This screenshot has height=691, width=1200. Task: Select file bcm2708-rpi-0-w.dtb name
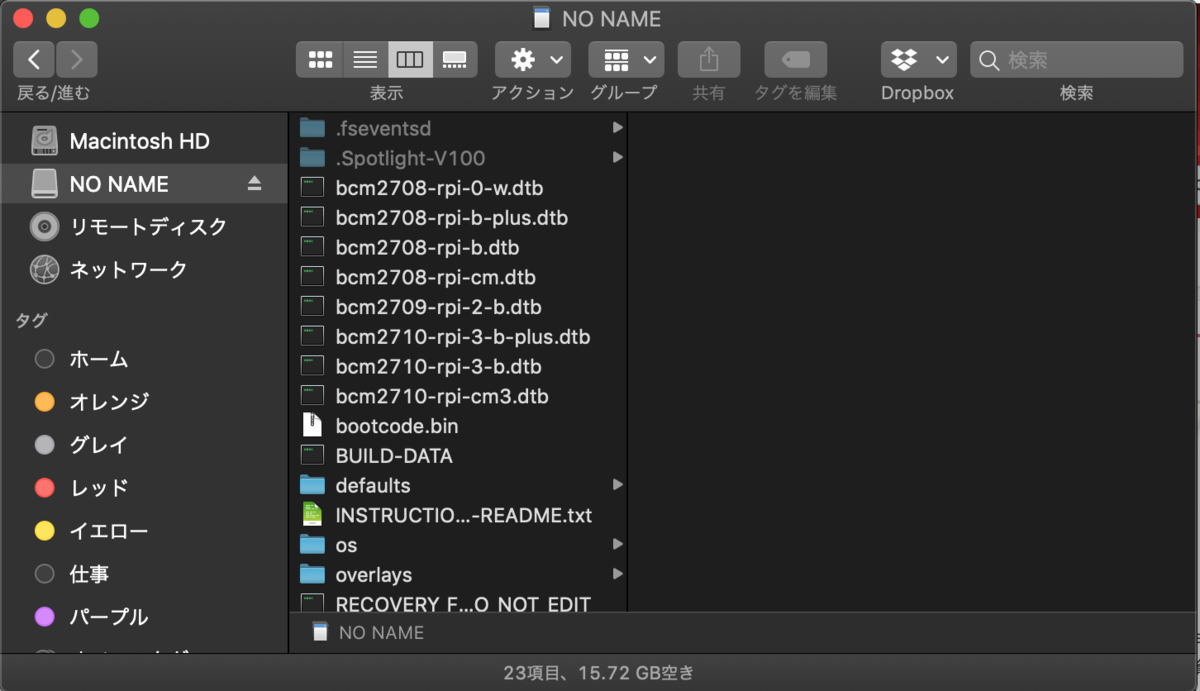[x=439, y=188]
